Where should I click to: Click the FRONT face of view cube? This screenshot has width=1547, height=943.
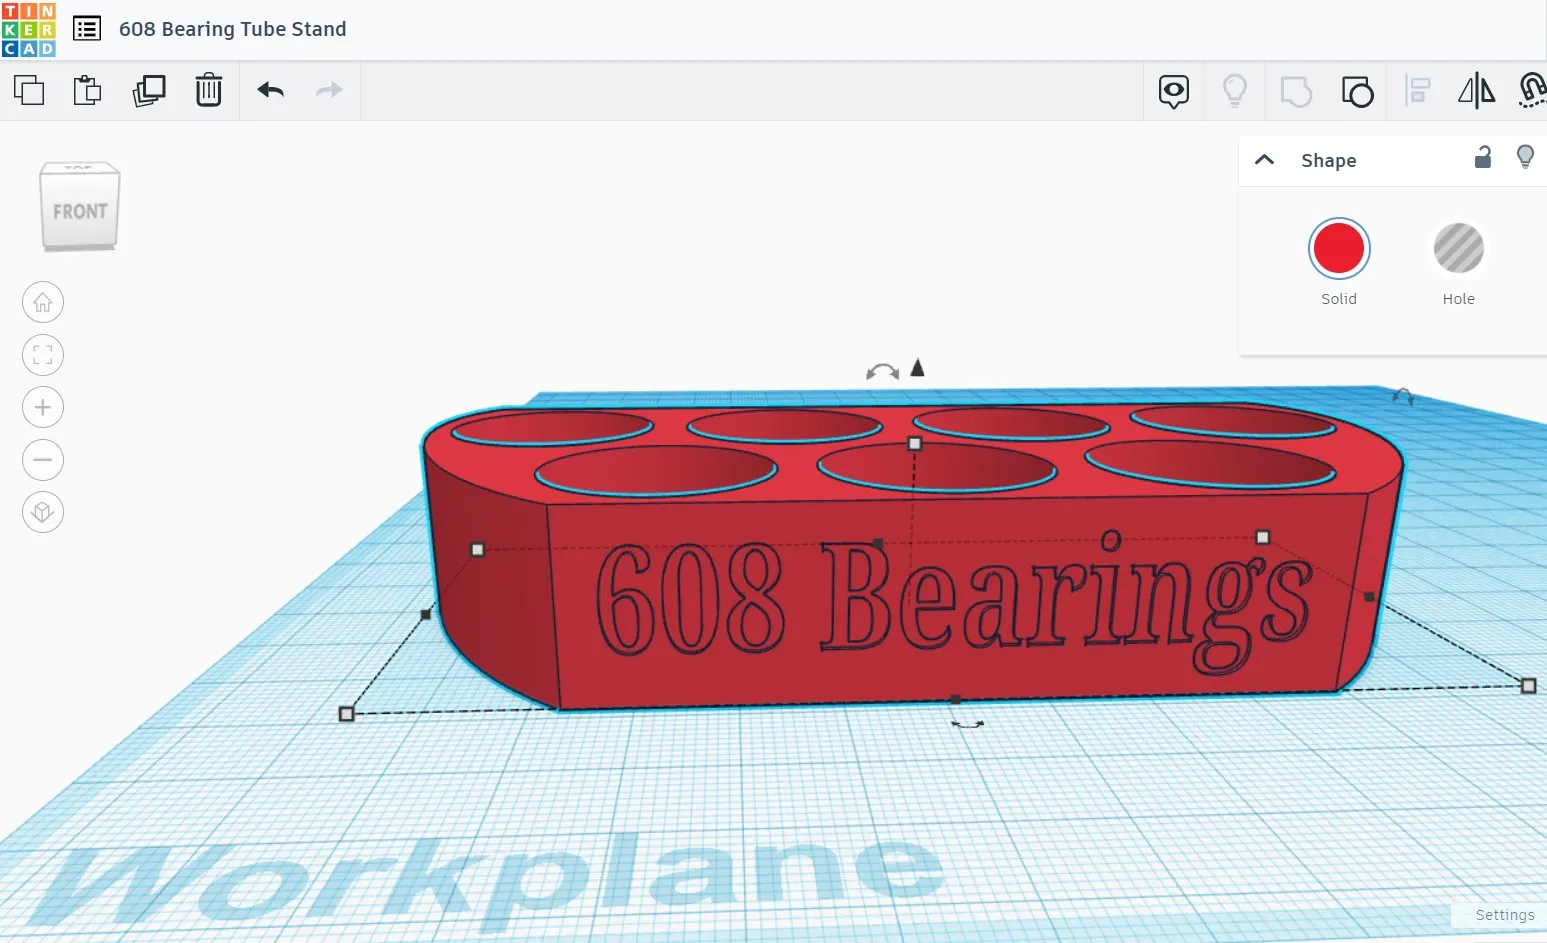(x=80, y=211)
